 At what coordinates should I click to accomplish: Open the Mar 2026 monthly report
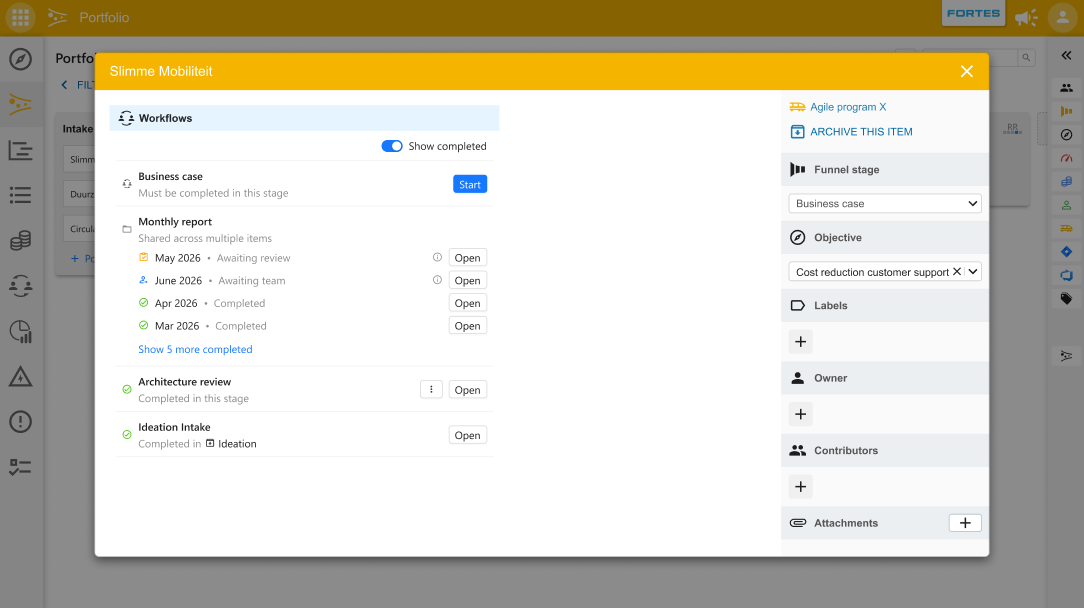coord(467,326)
